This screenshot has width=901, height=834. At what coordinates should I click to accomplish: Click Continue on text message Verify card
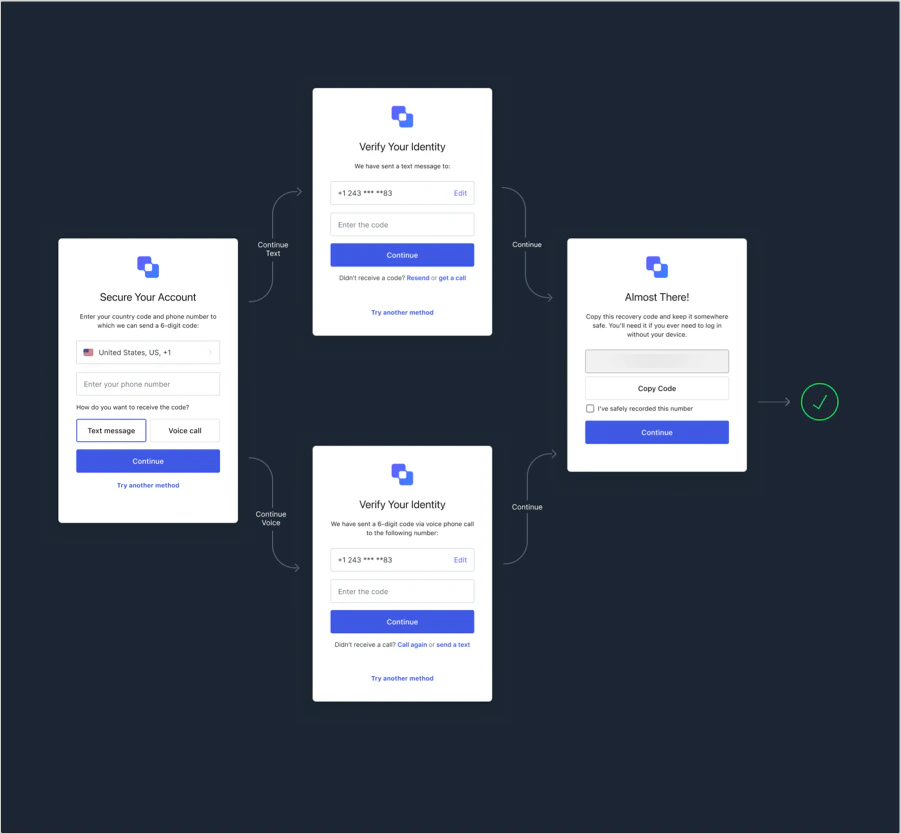(402, 255)
